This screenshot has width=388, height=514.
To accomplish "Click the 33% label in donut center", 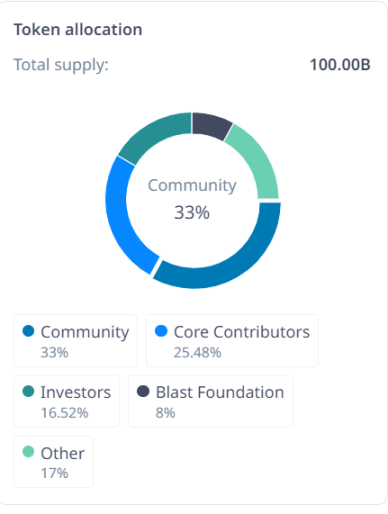I will pyautogui.click(x=192, y=212).
